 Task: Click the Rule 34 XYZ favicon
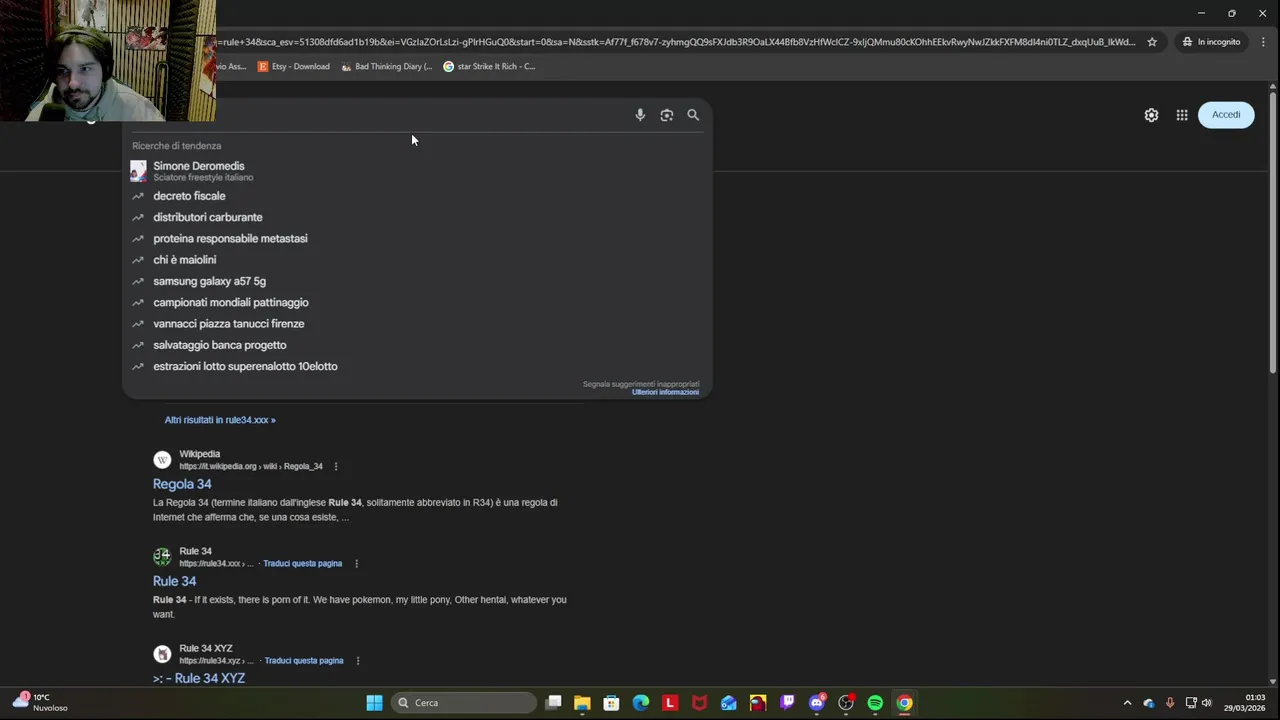[162, 654]
